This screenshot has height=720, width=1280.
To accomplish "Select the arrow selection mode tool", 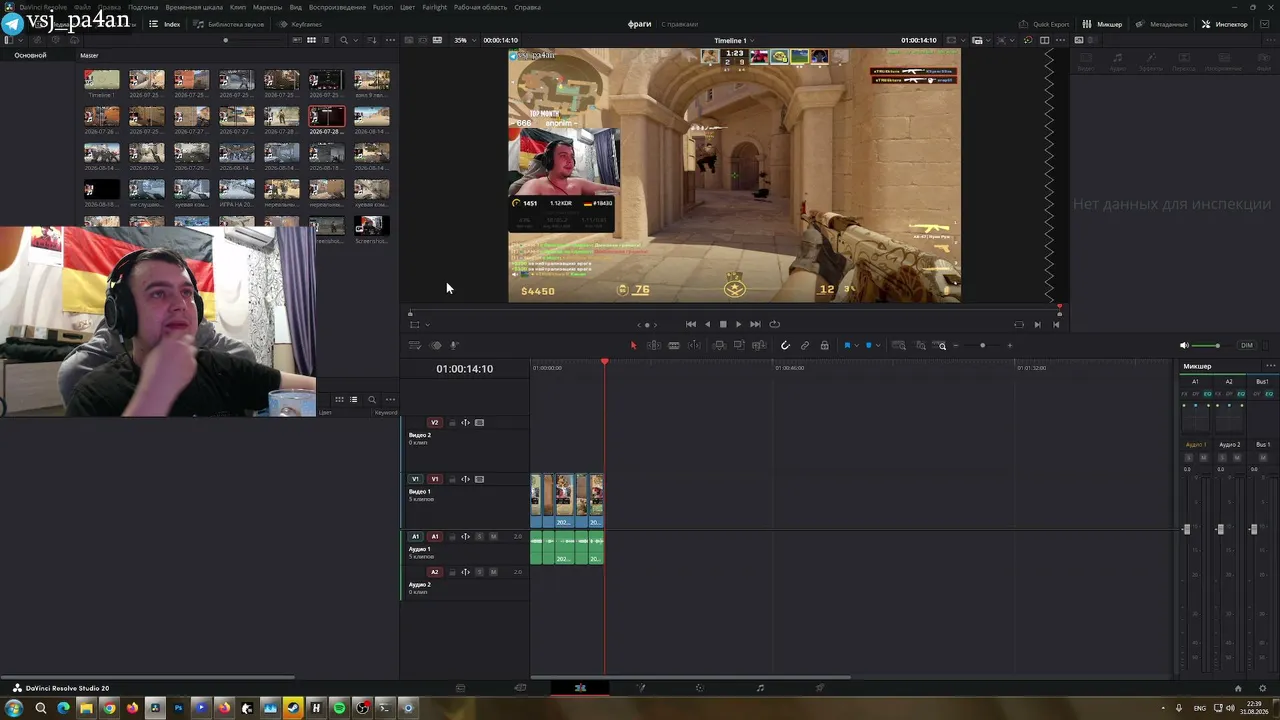I will coord(633,346).
